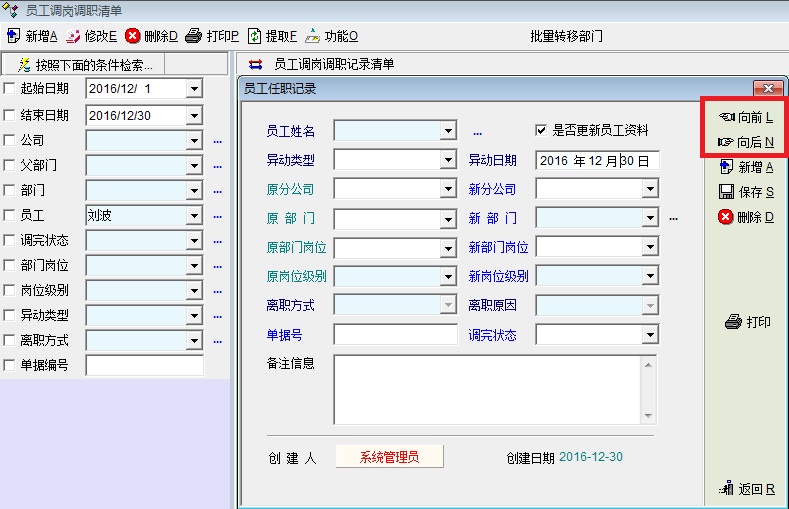
Task: Click the red 删除 D toolbar icon
Action: tap(133, 36)
